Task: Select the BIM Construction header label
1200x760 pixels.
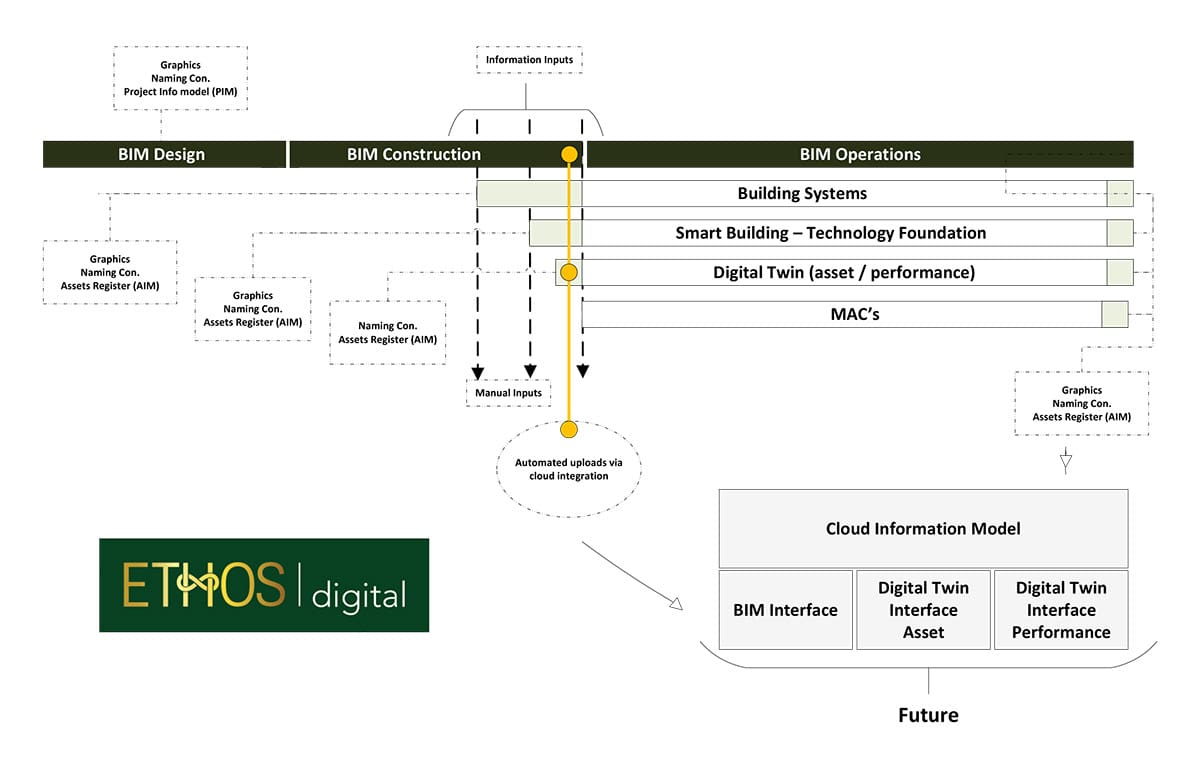Action: pos(414,154)
